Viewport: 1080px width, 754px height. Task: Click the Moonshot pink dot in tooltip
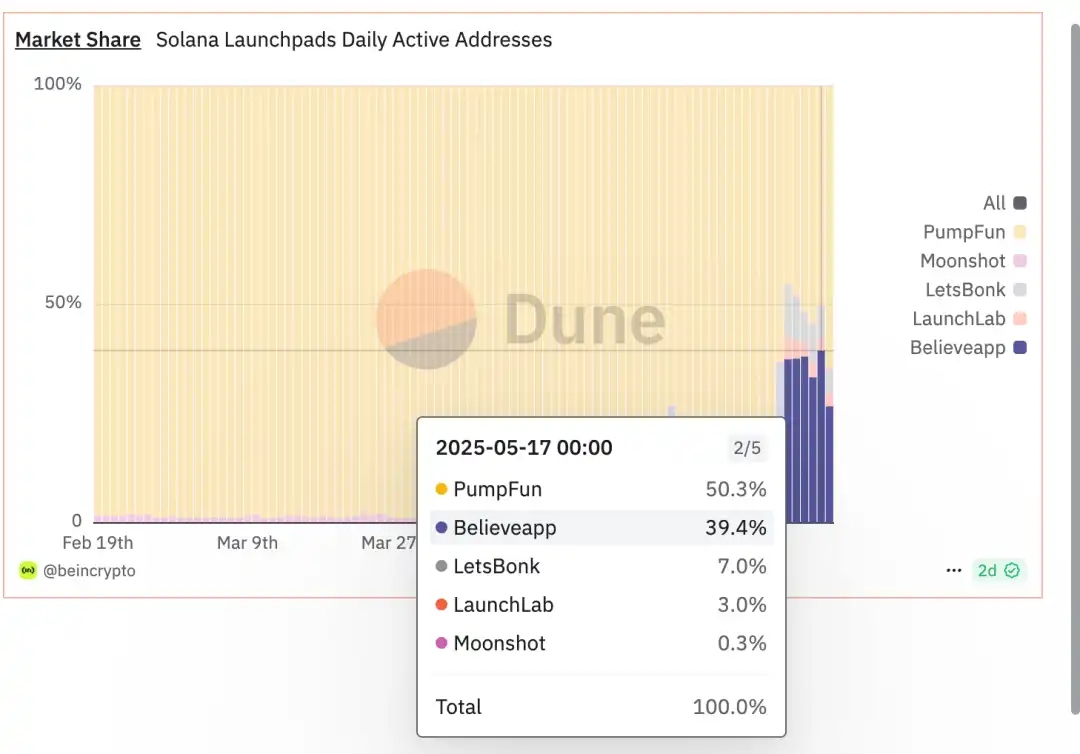tap(442, 643)
